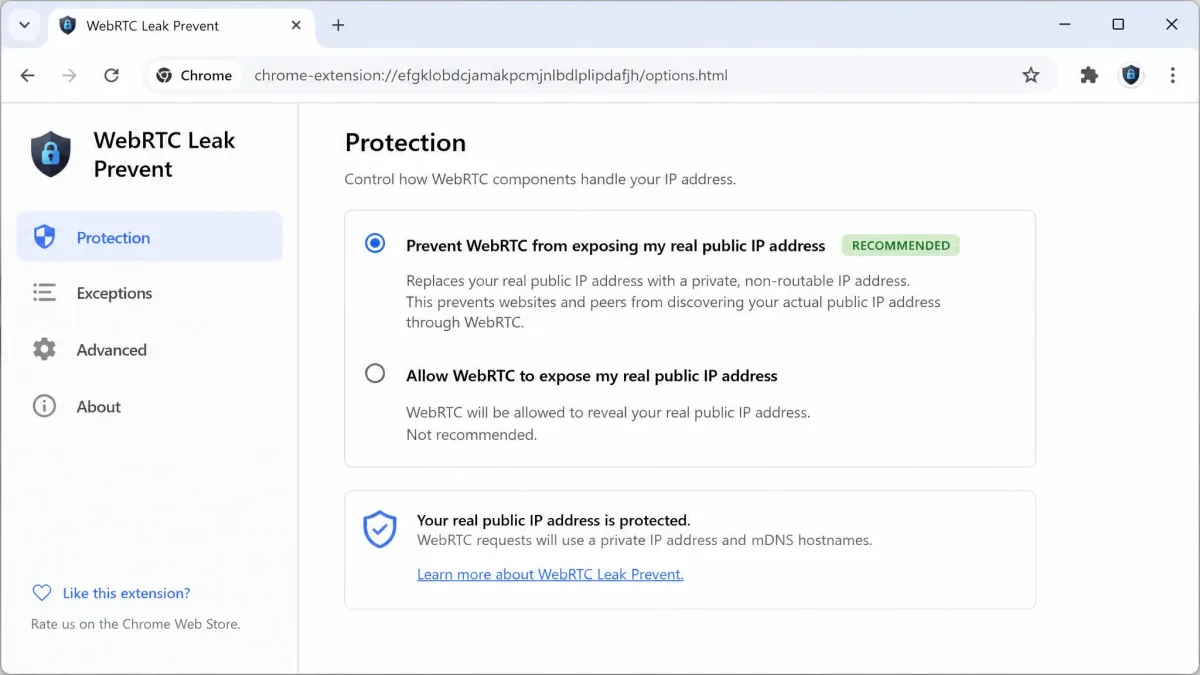Open the tab search dropdown arrow
This screenshot has height=675, width=1200.
[24, 25]
